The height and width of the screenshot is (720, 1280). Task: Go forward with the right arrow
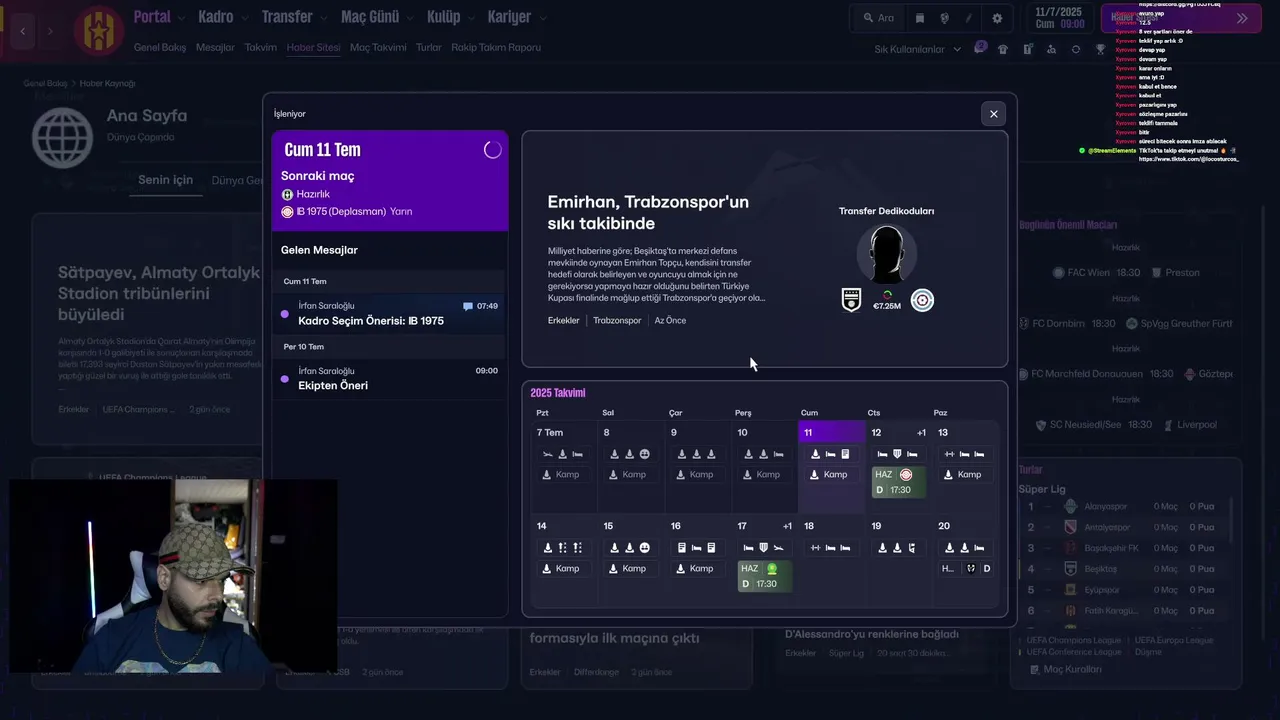click(50, 31)
